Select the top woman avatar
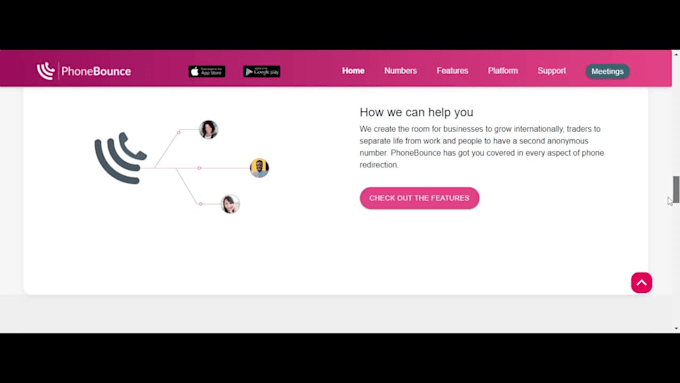 pos(208,129)
